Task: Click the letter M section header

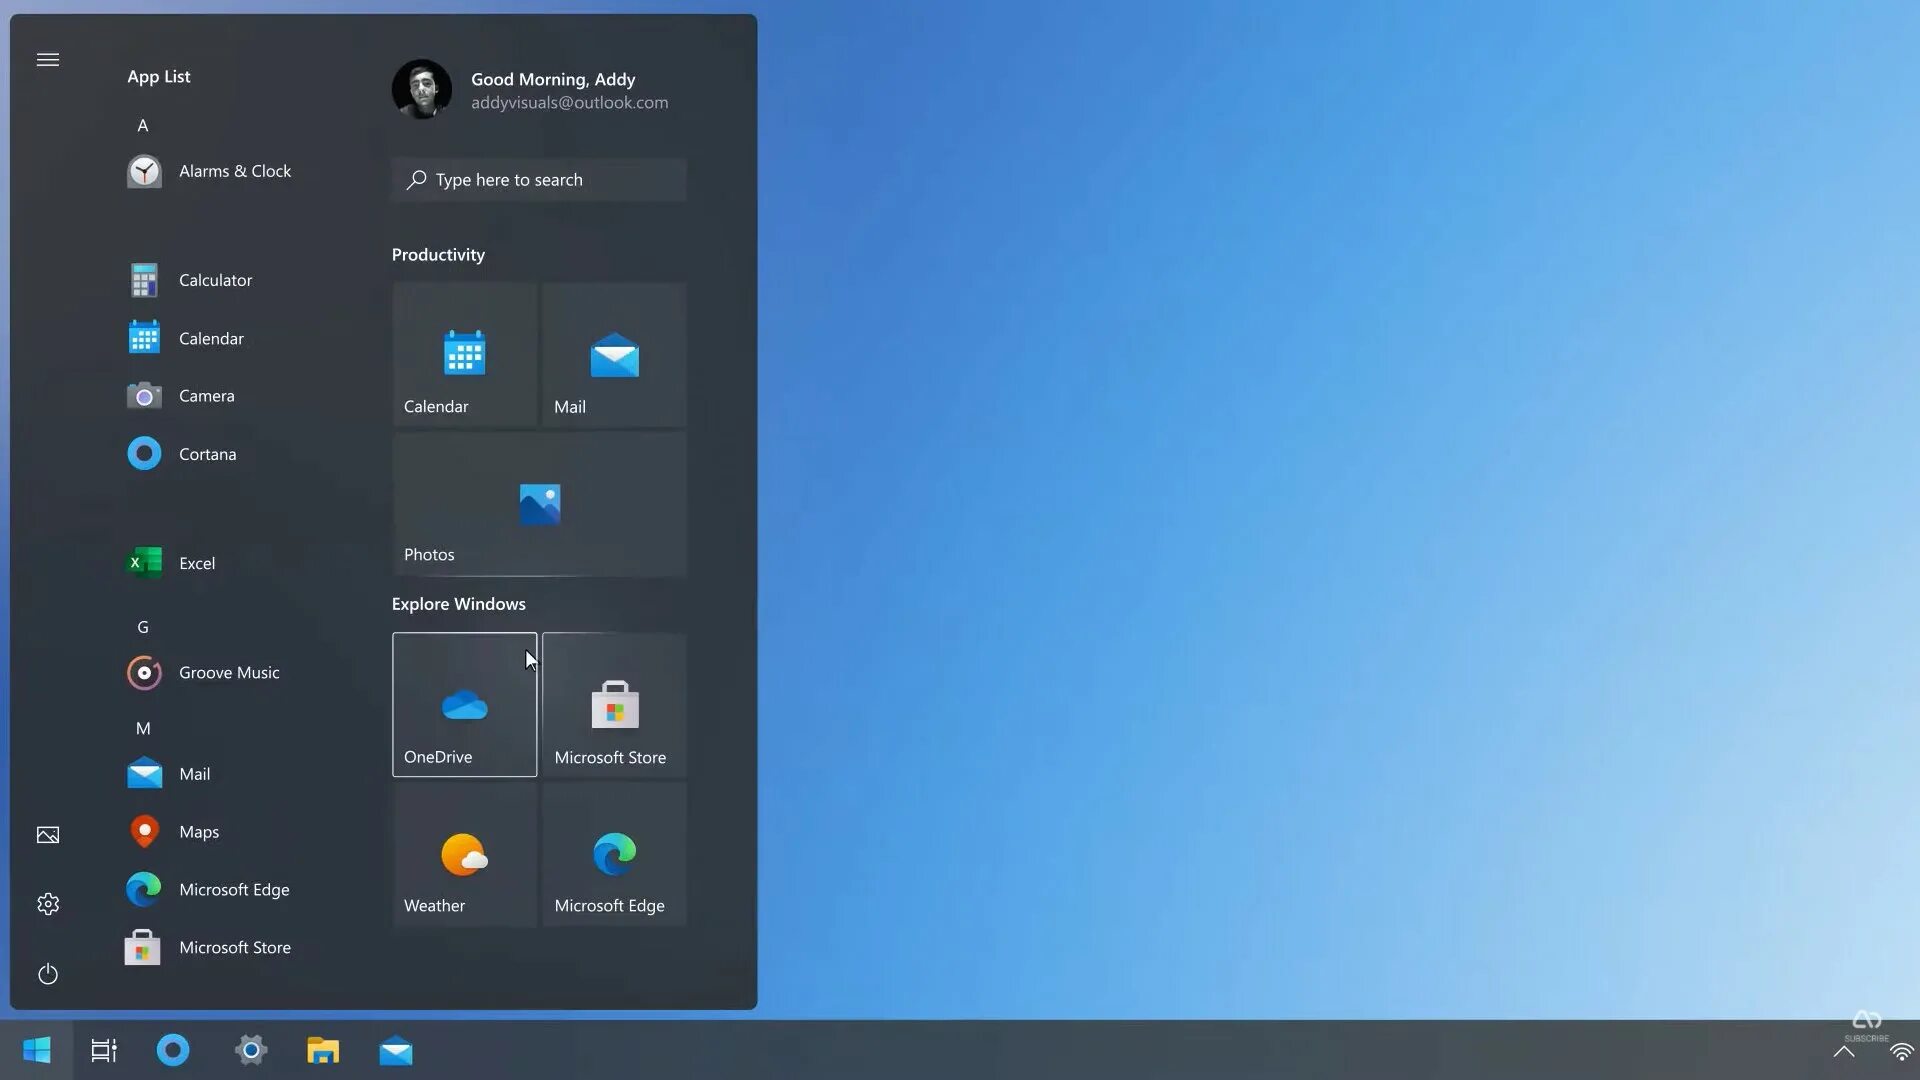Action: point(143,728)
